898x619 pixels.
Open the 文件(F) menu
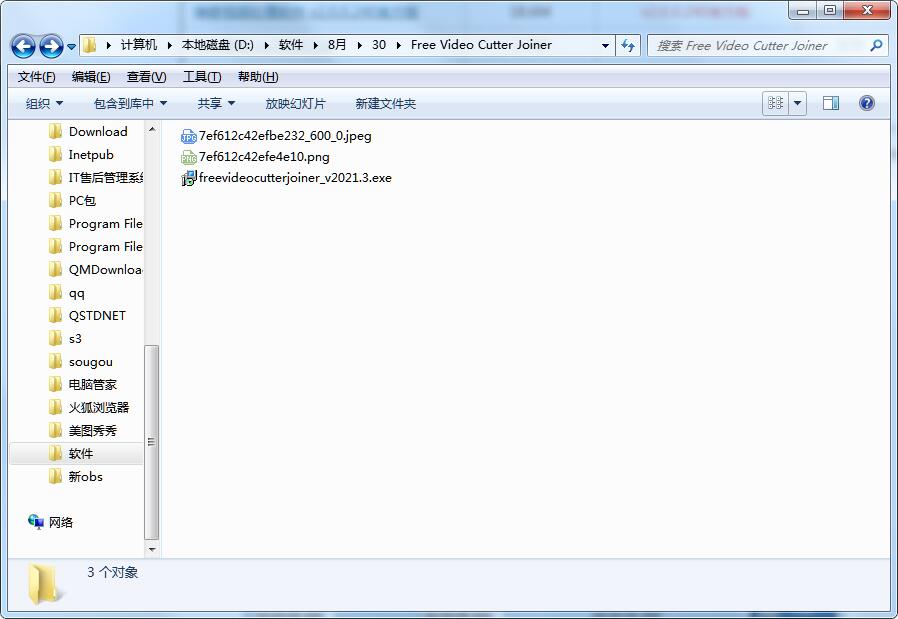click(36, 77)
